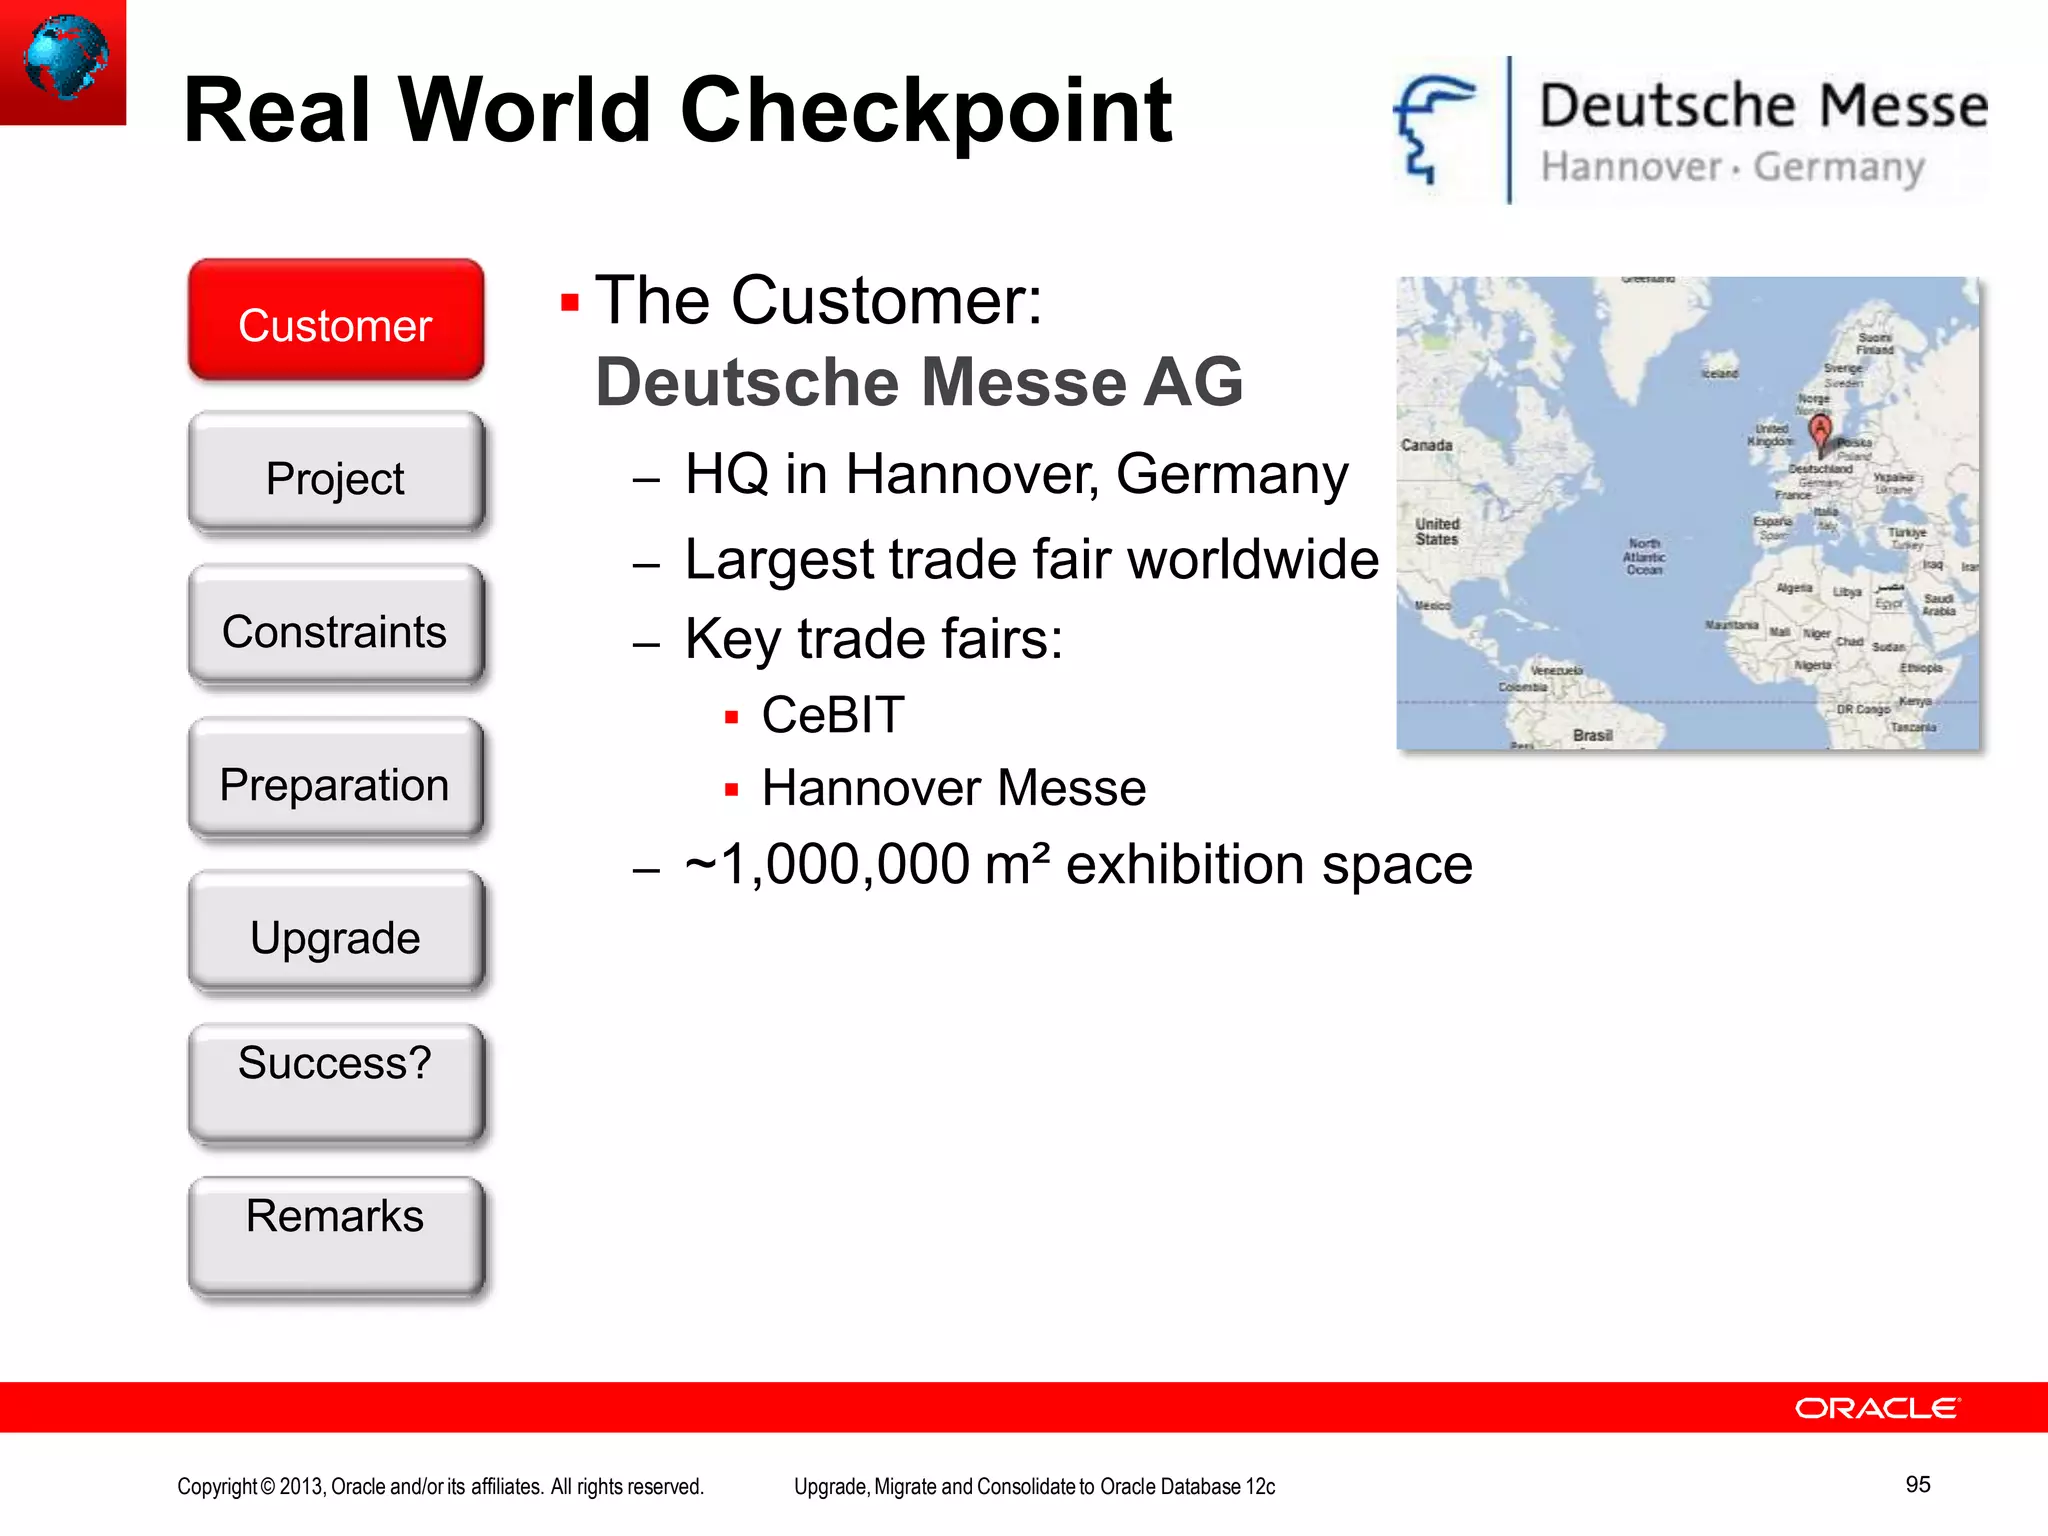This screenshot has height=1536, width=2048.
Task: Select the Constraints navigation button
Action: [x=336, y=626]
